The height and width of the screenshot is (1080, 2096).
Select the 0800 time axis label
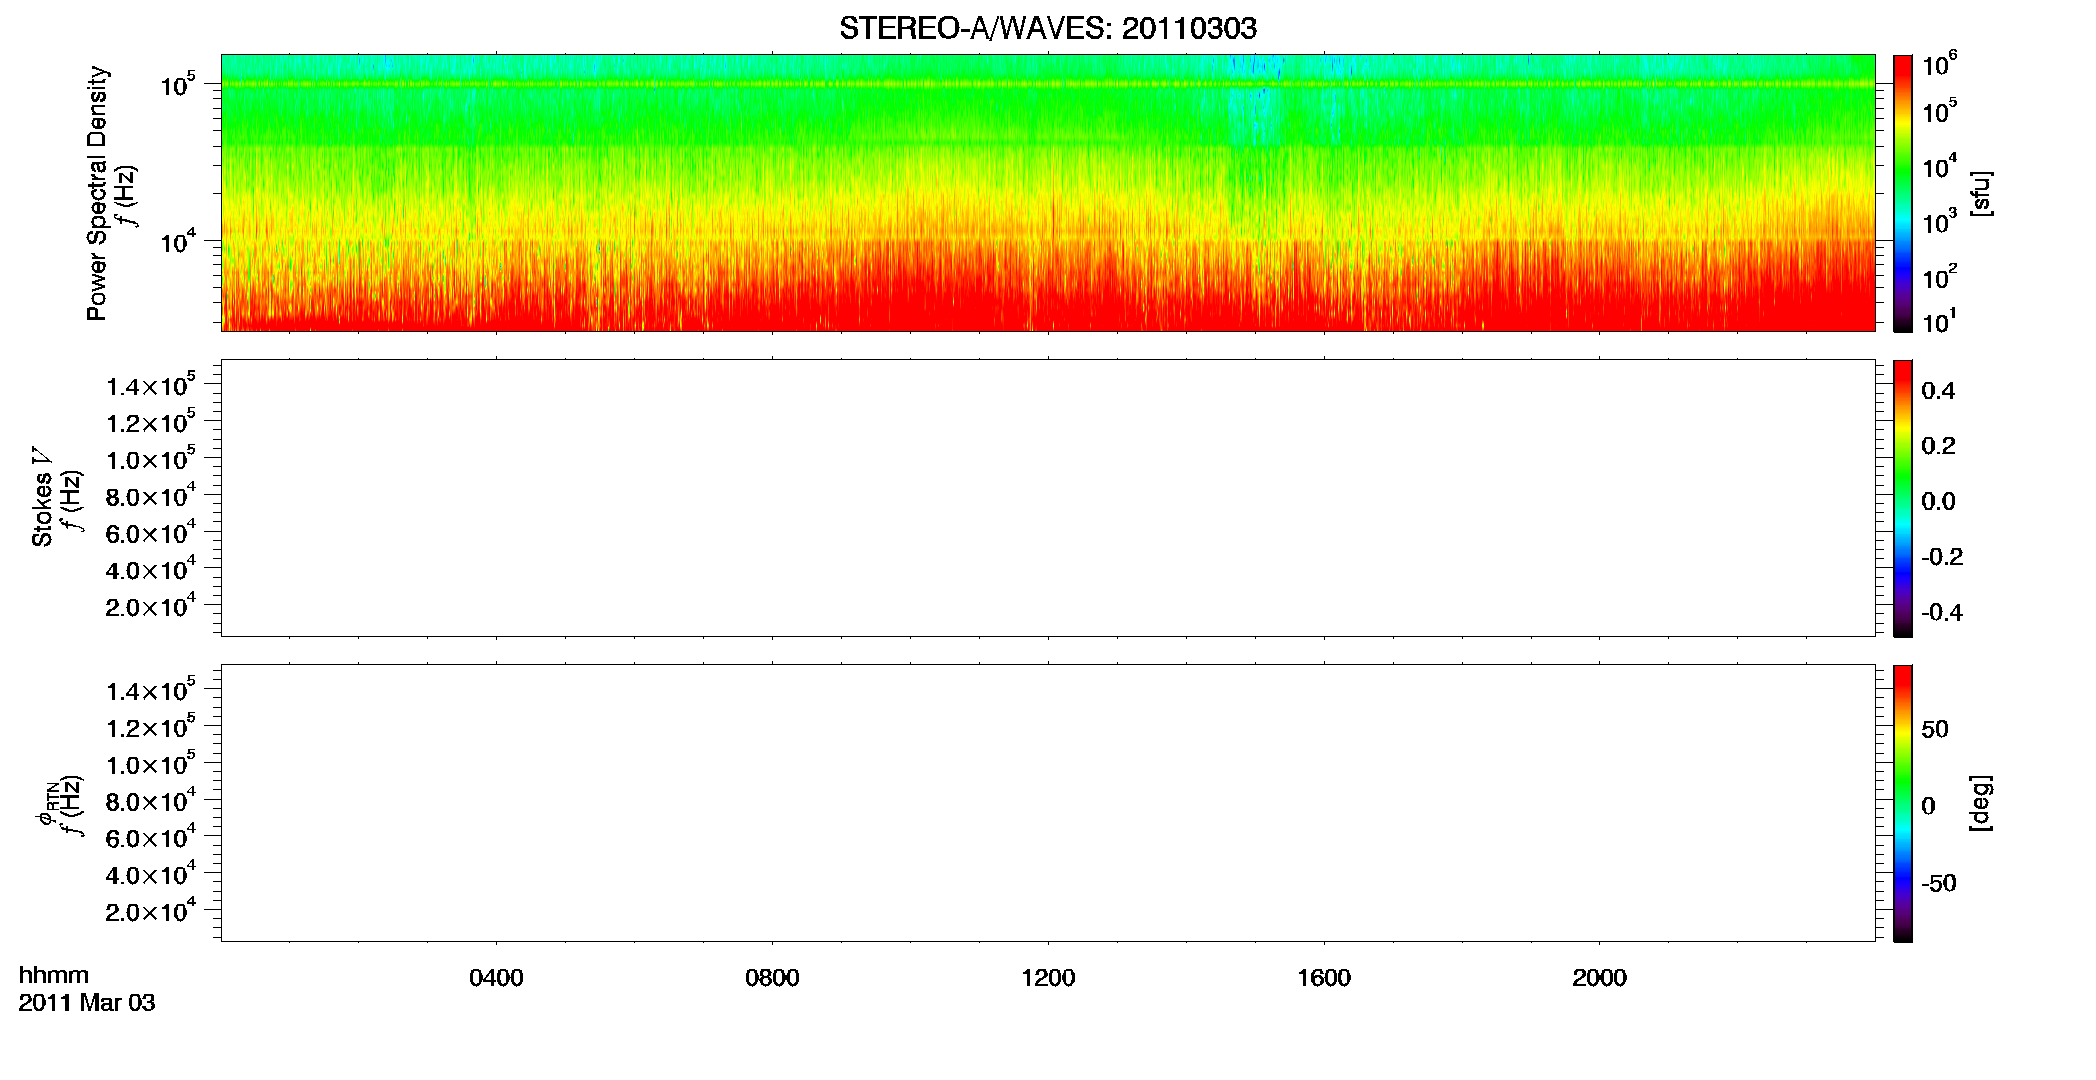[772, 978]
